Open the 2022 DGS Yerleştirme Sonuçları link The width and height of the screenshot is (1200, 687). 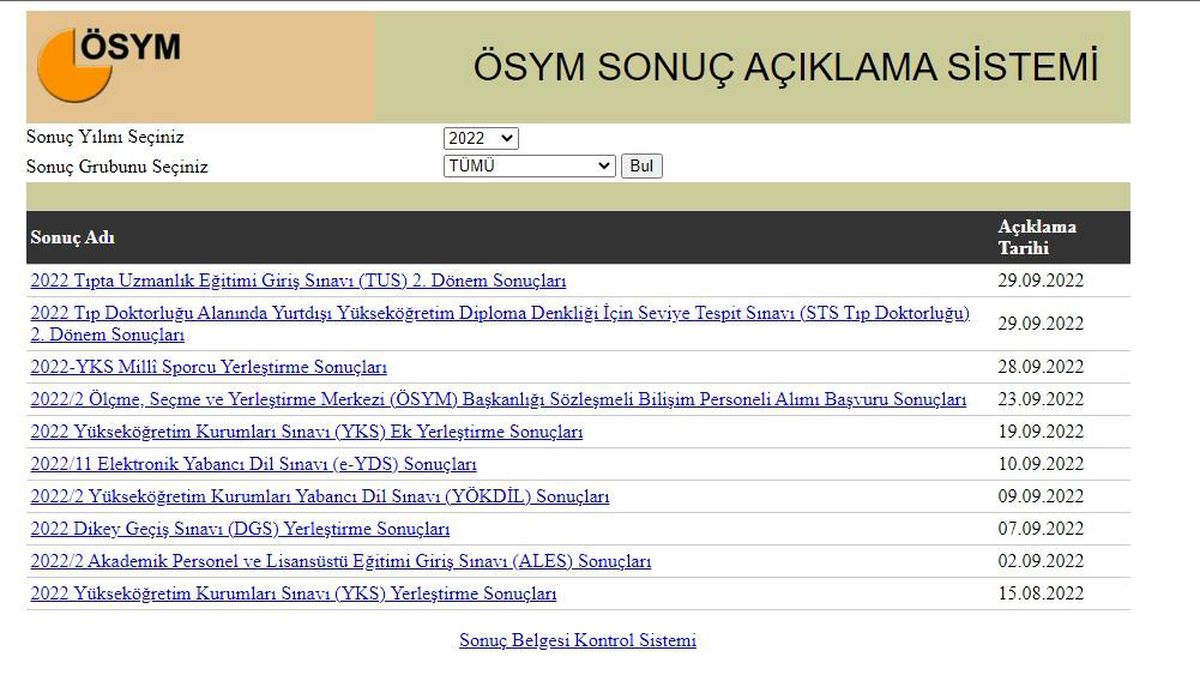pos(240,529)
